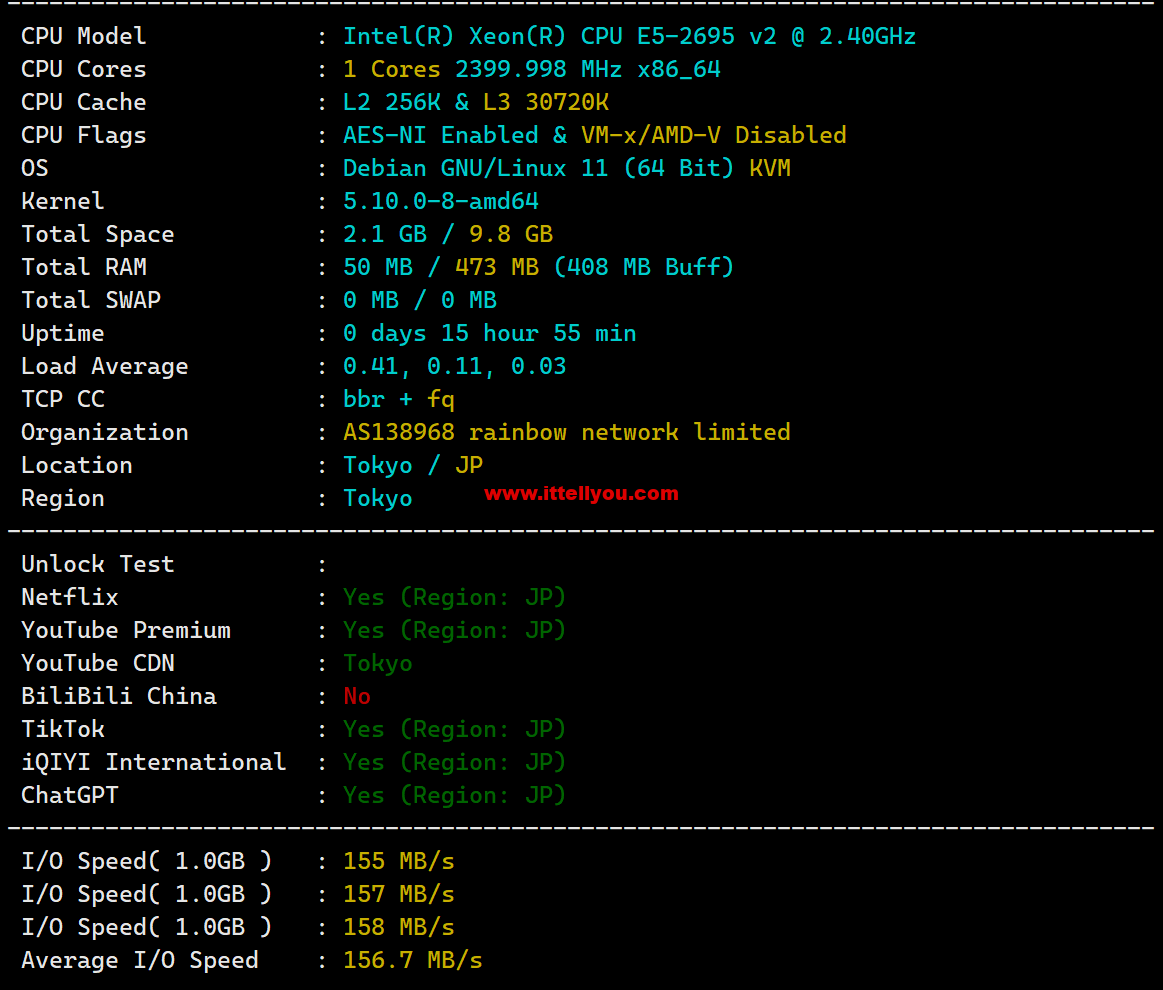Click the red No for BiliBili China

357,696
